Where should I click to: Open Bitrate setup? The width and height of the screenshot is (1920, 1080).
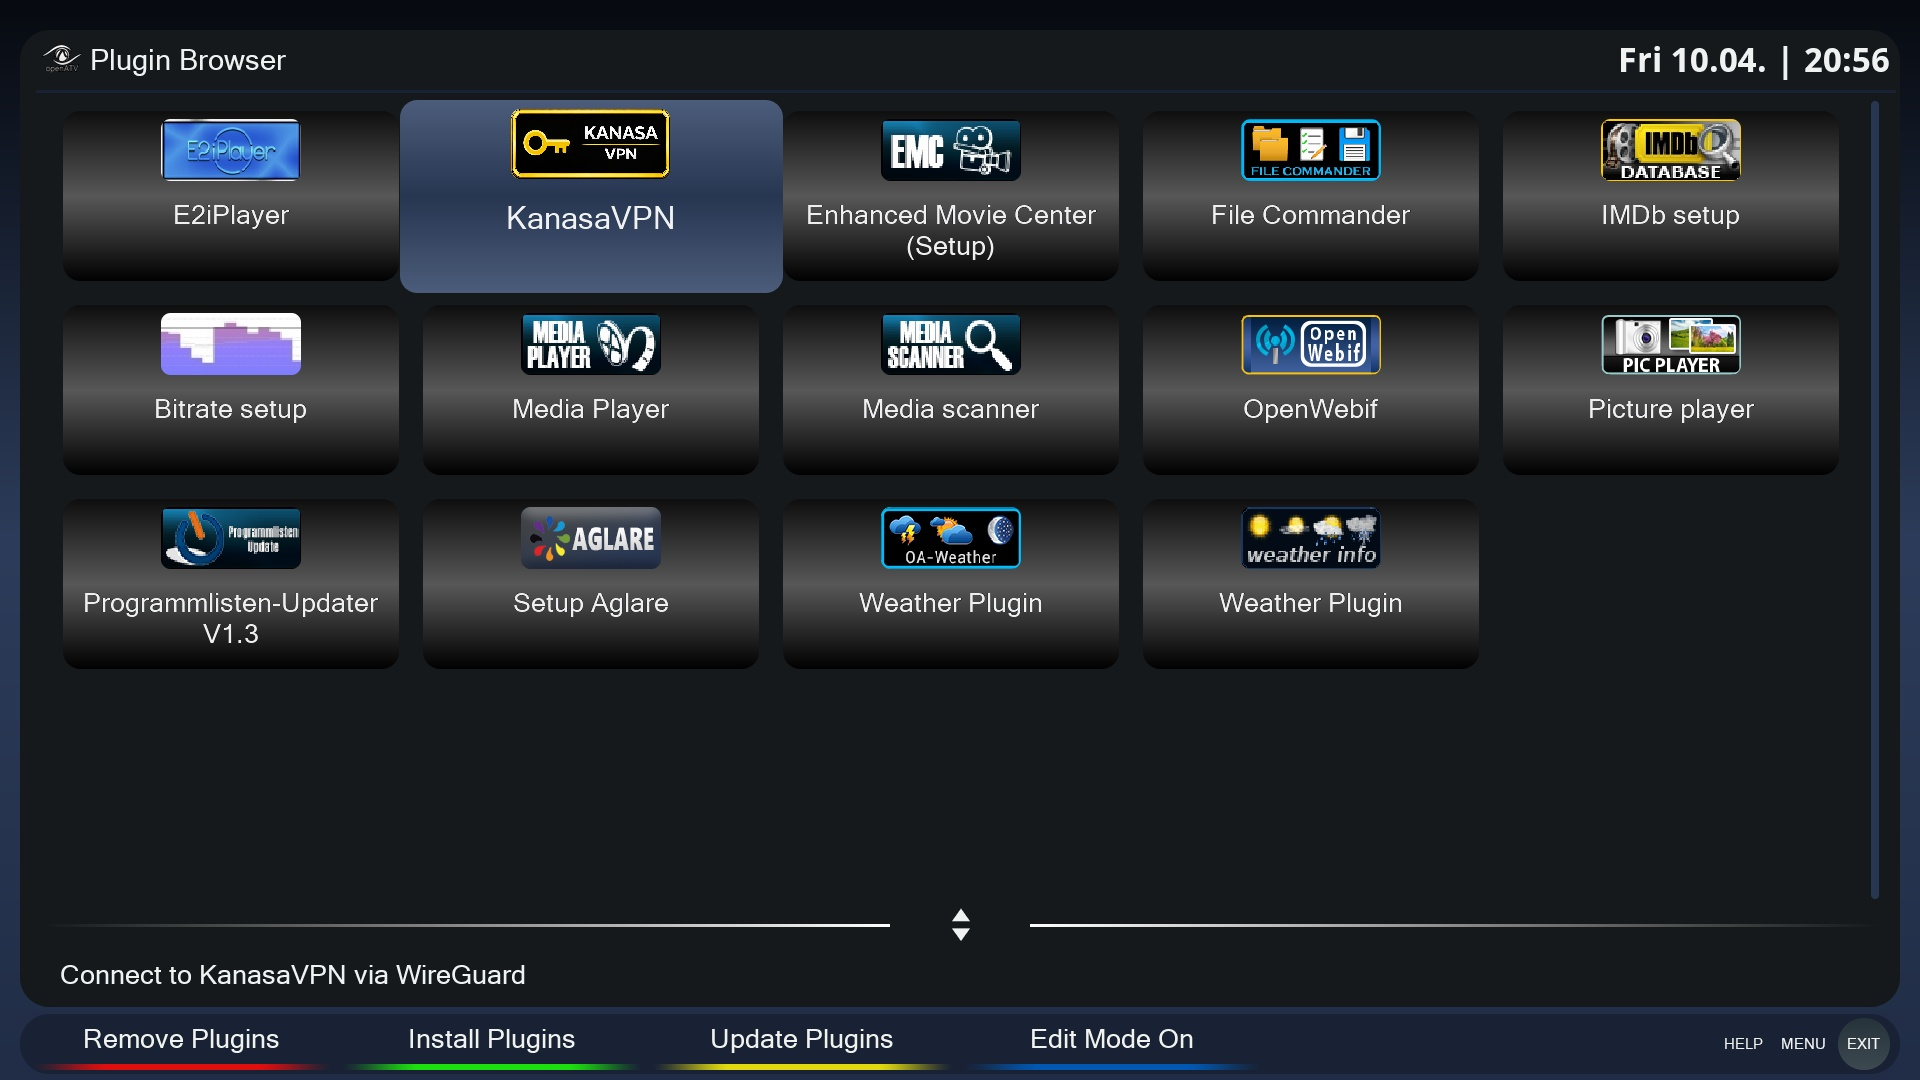(230, 389)
